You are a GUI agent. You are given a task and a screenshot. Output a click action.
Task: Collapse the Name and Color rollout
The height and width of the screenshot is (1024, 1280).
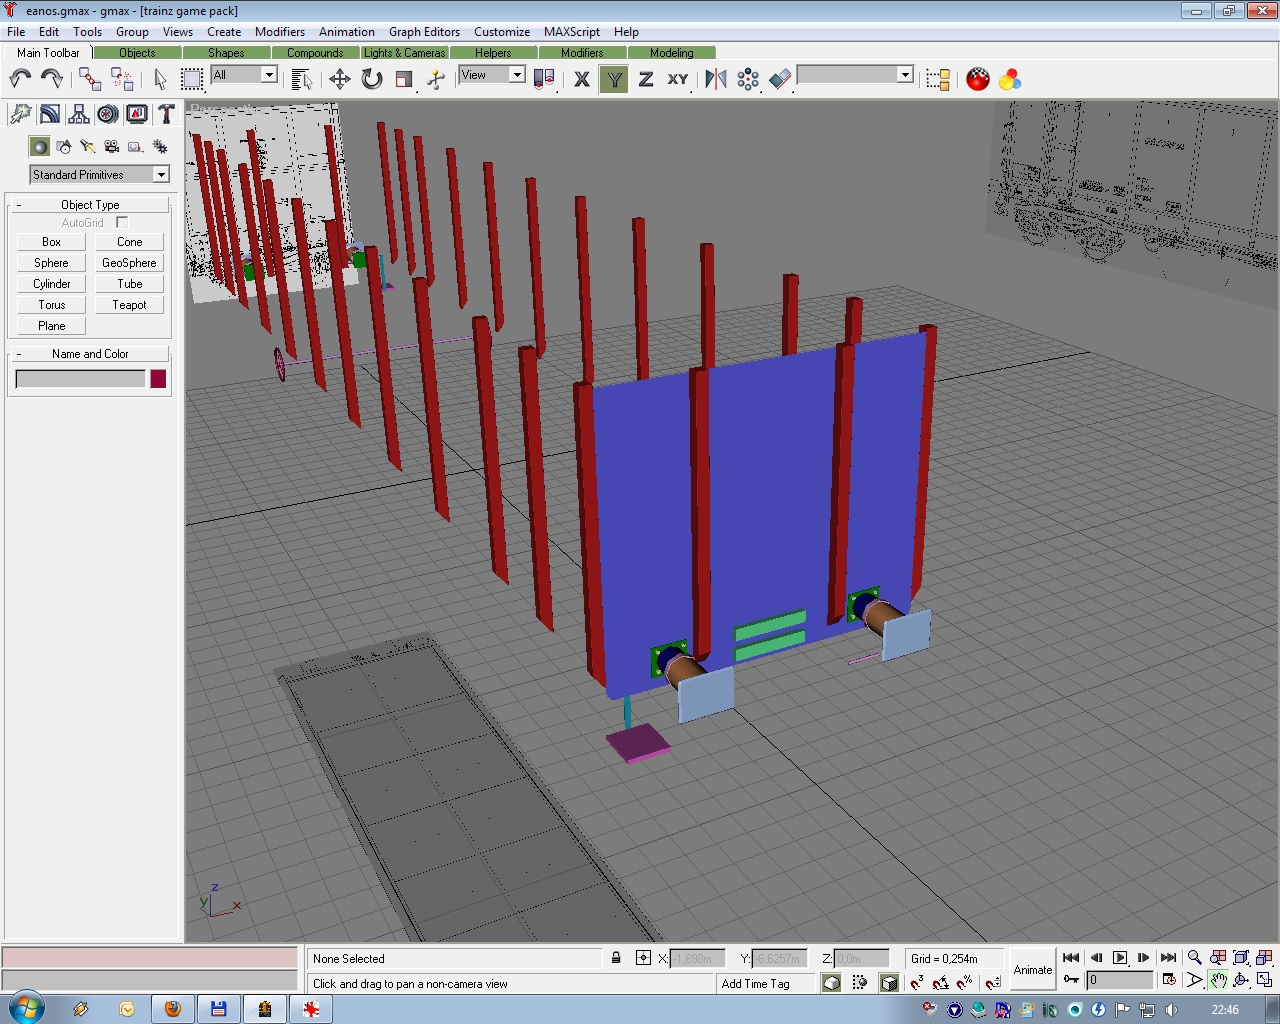[x=90, y=353]
